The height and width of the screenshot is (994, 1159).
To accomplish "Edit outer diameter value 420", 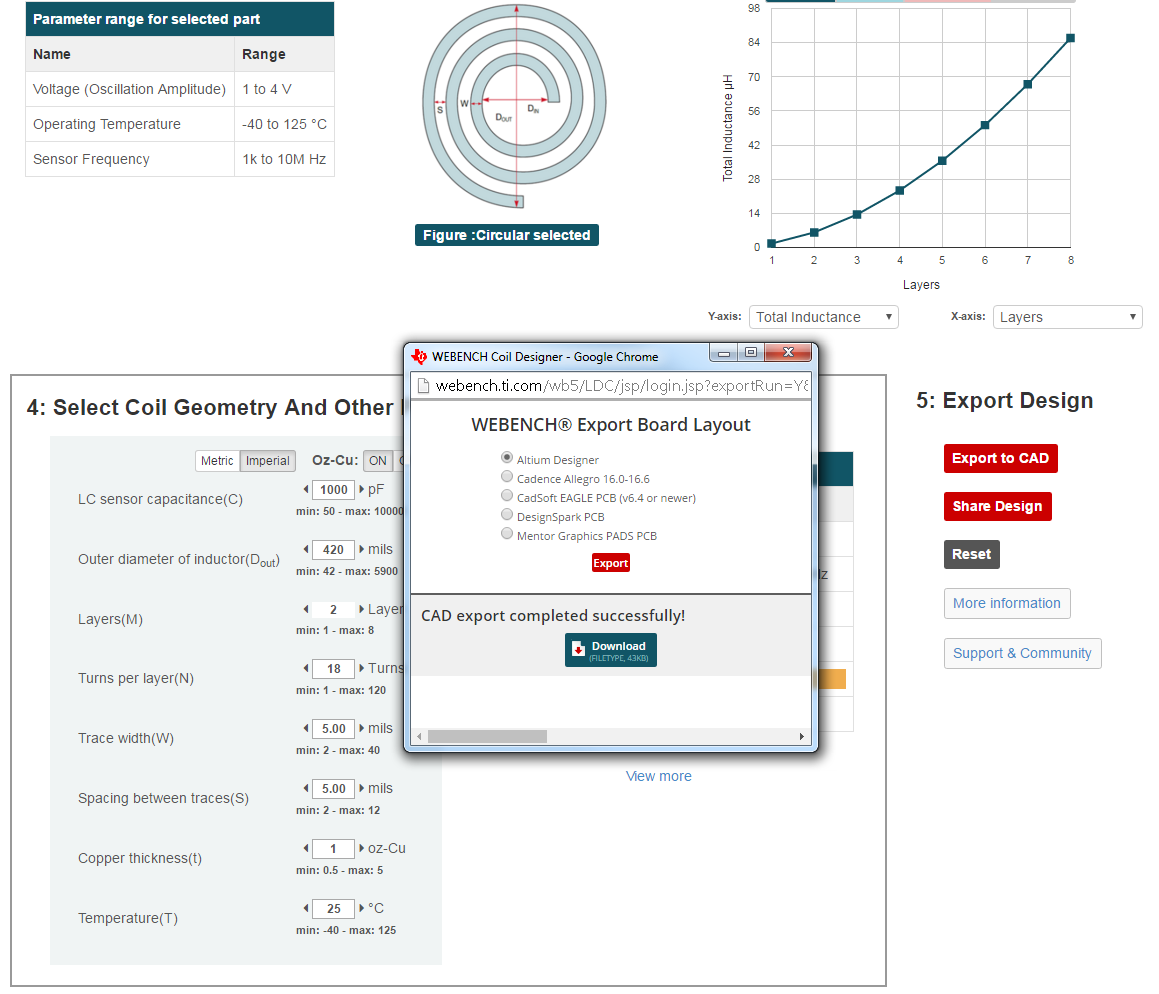I will 333,549.
